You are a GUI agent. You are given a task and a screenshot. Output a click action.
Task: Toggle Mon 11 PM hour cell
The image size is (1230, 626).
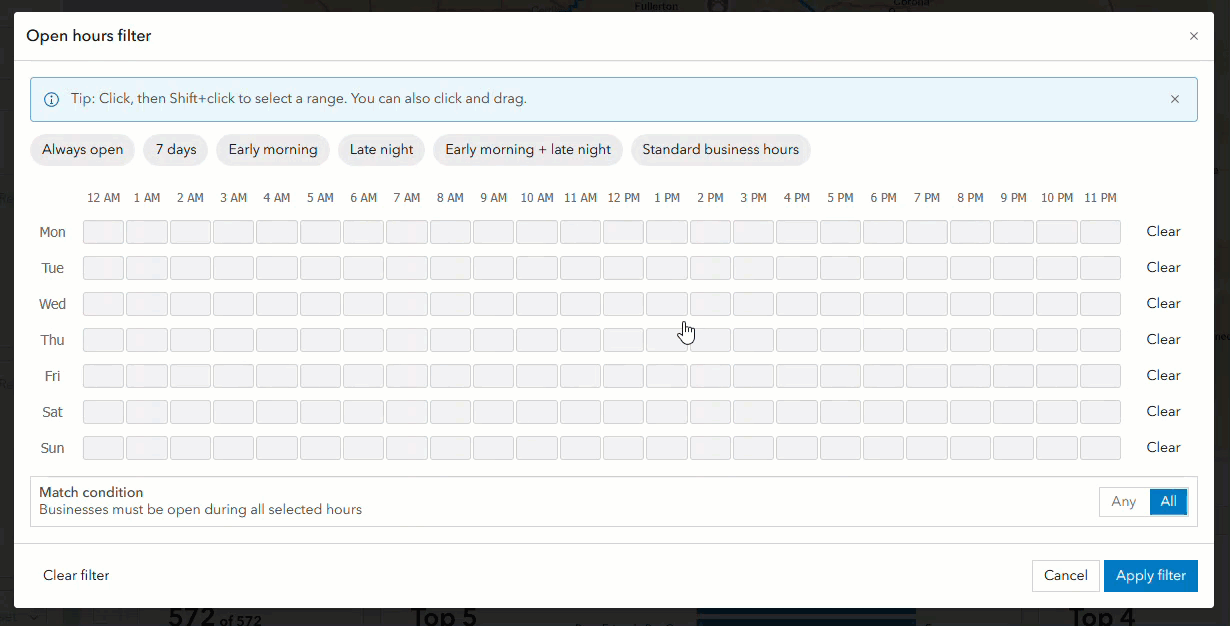click(x=1100, y=232)
